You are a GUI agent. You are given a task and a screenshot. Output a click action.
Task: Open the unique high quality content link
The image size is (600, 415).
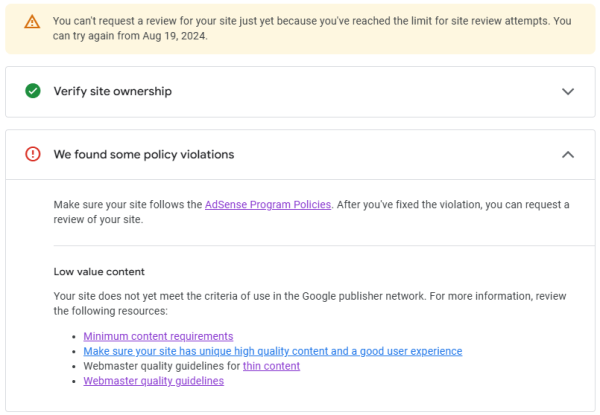click(272, 351)
